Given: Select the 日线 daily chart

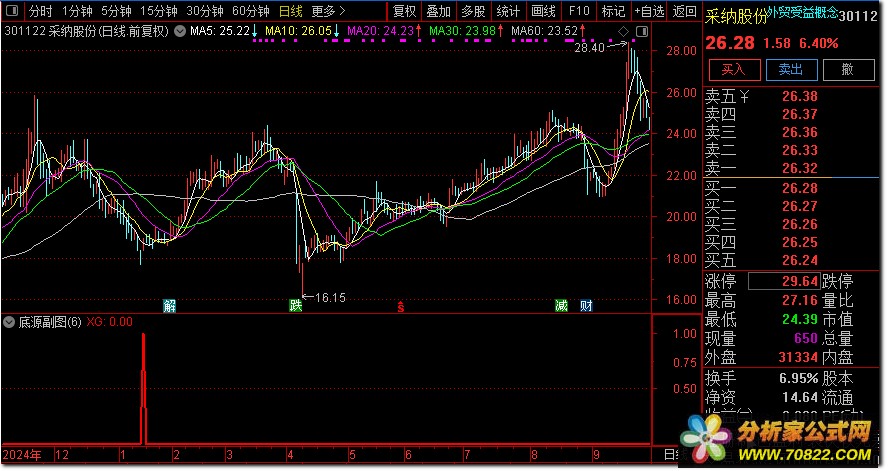Looking at the screenshot, I should [x=291, y=11].
